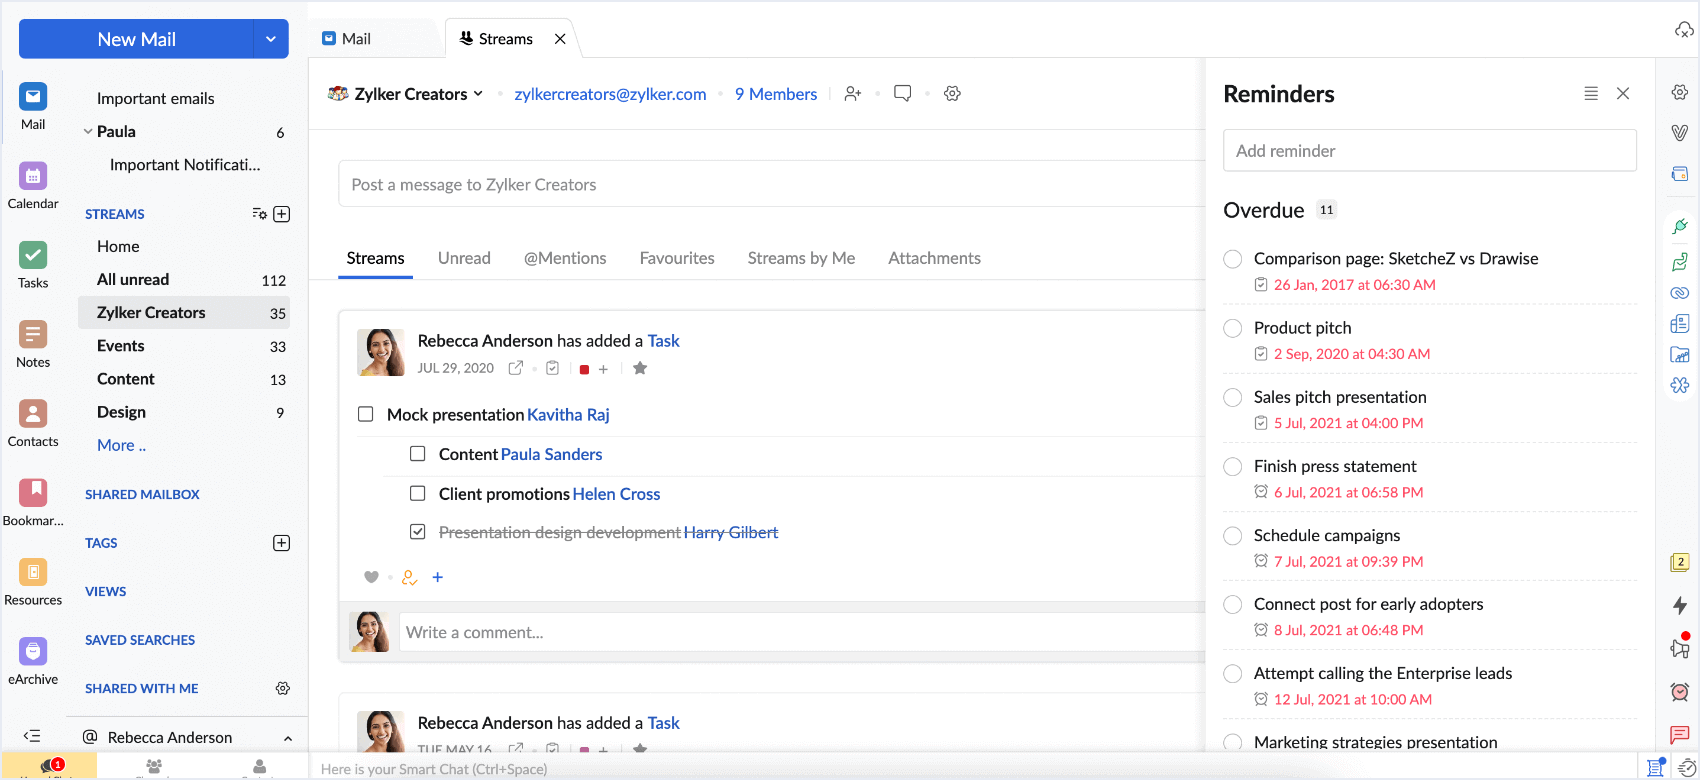This screenshot has width=1700, height=780.
Task: Add a new tag with plus icon
Action: pos(282,543)
